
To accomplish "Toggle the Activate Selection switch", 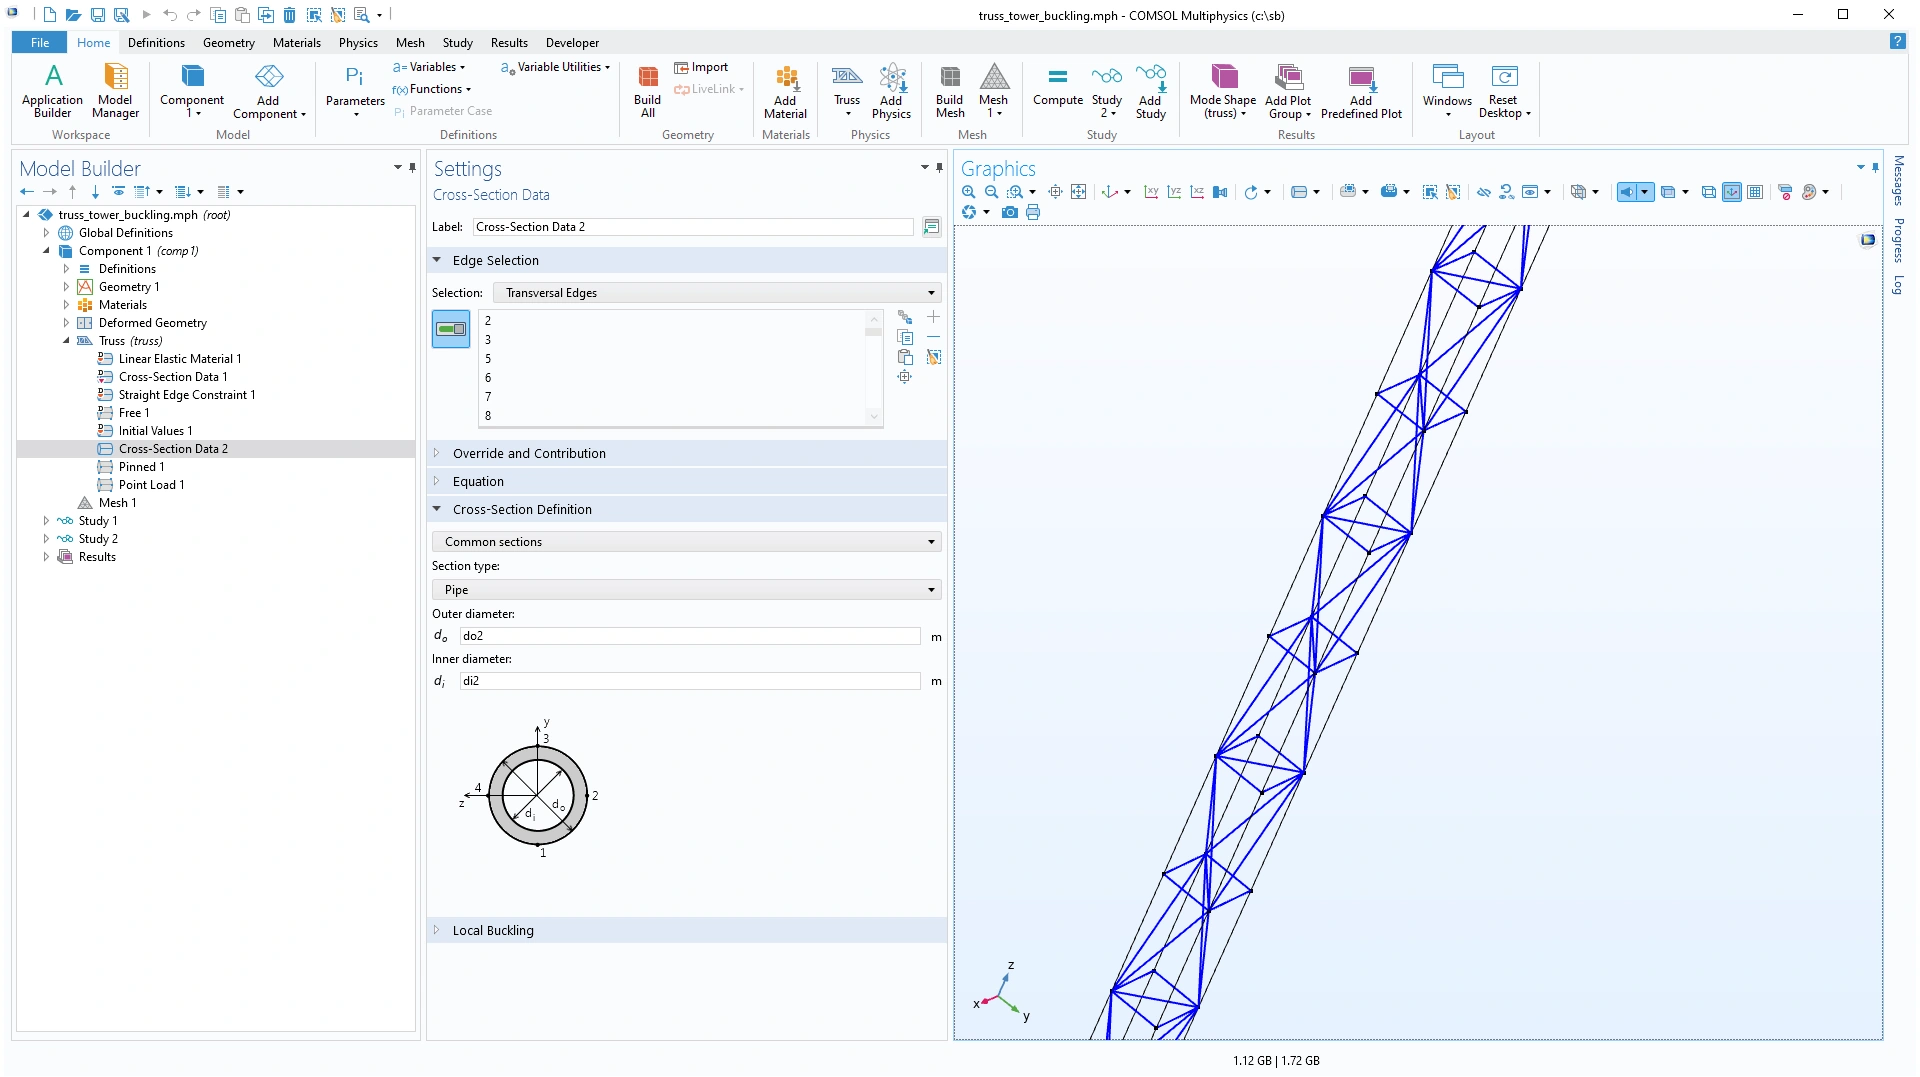I will pyautogui.click(x=451, y=329).
